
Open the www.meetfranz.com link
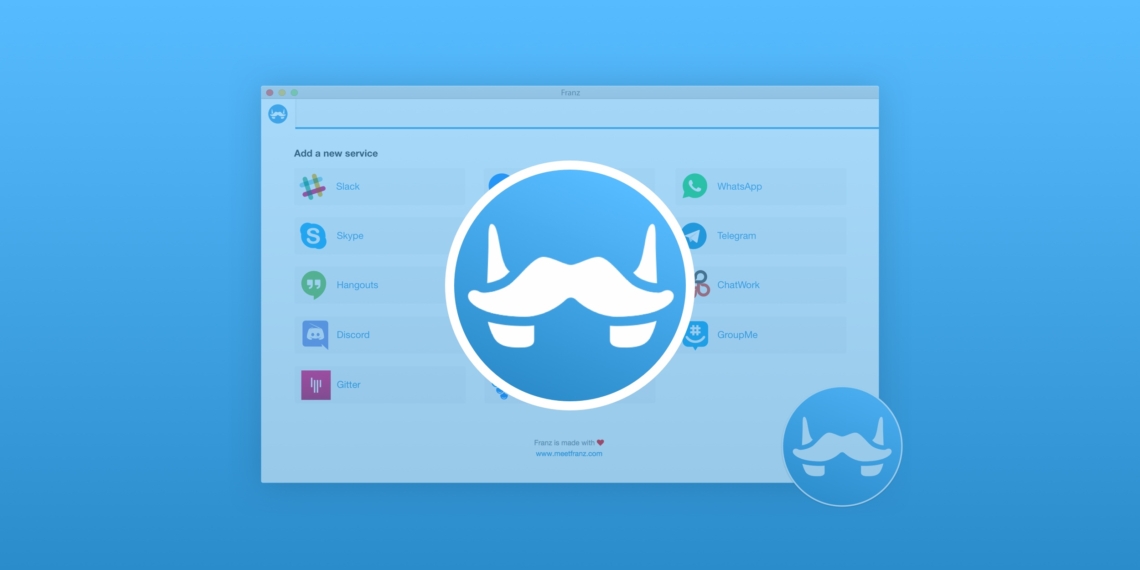coord(569,454)
